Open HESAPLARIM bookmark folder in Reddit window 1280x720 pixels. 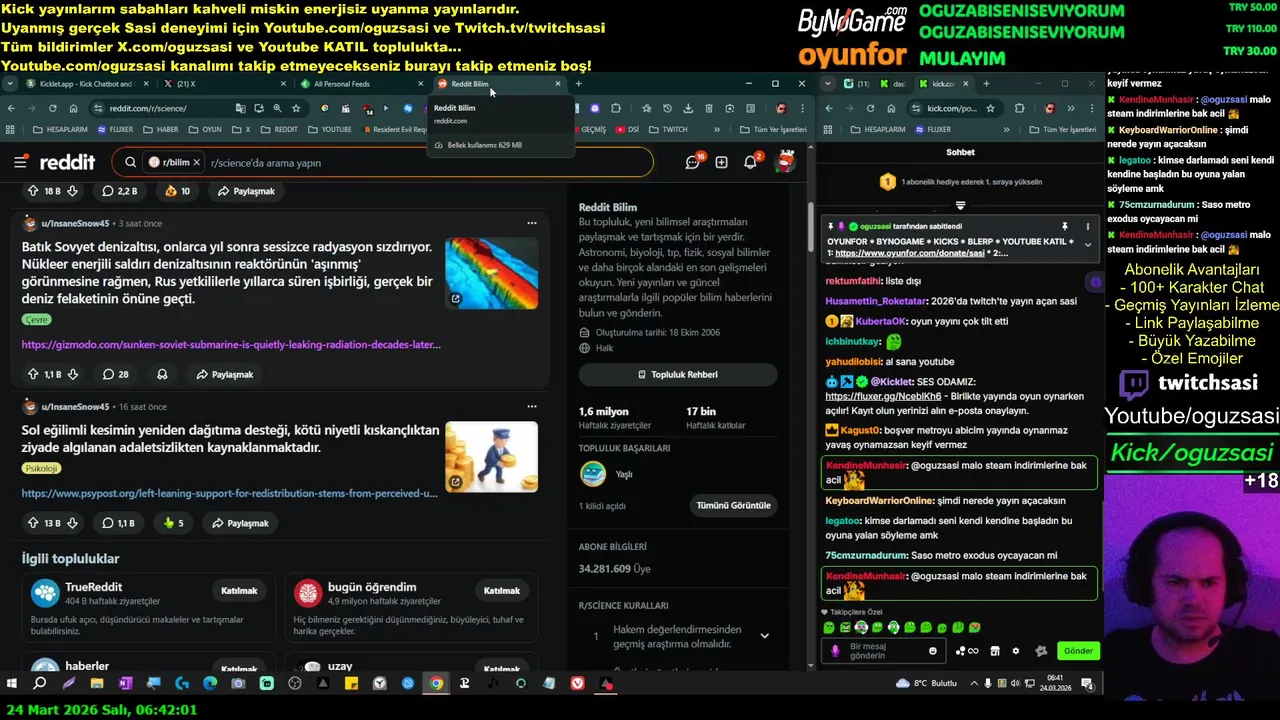pyautogui.click(x=60, y=129)
